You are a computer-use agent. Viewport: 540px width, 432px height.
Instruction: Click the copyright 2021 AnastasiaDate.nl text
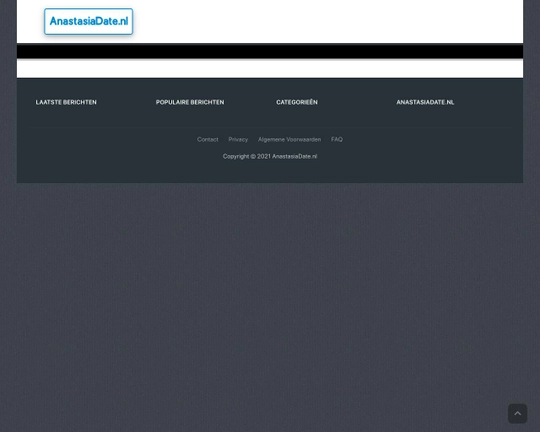[270, 156]
